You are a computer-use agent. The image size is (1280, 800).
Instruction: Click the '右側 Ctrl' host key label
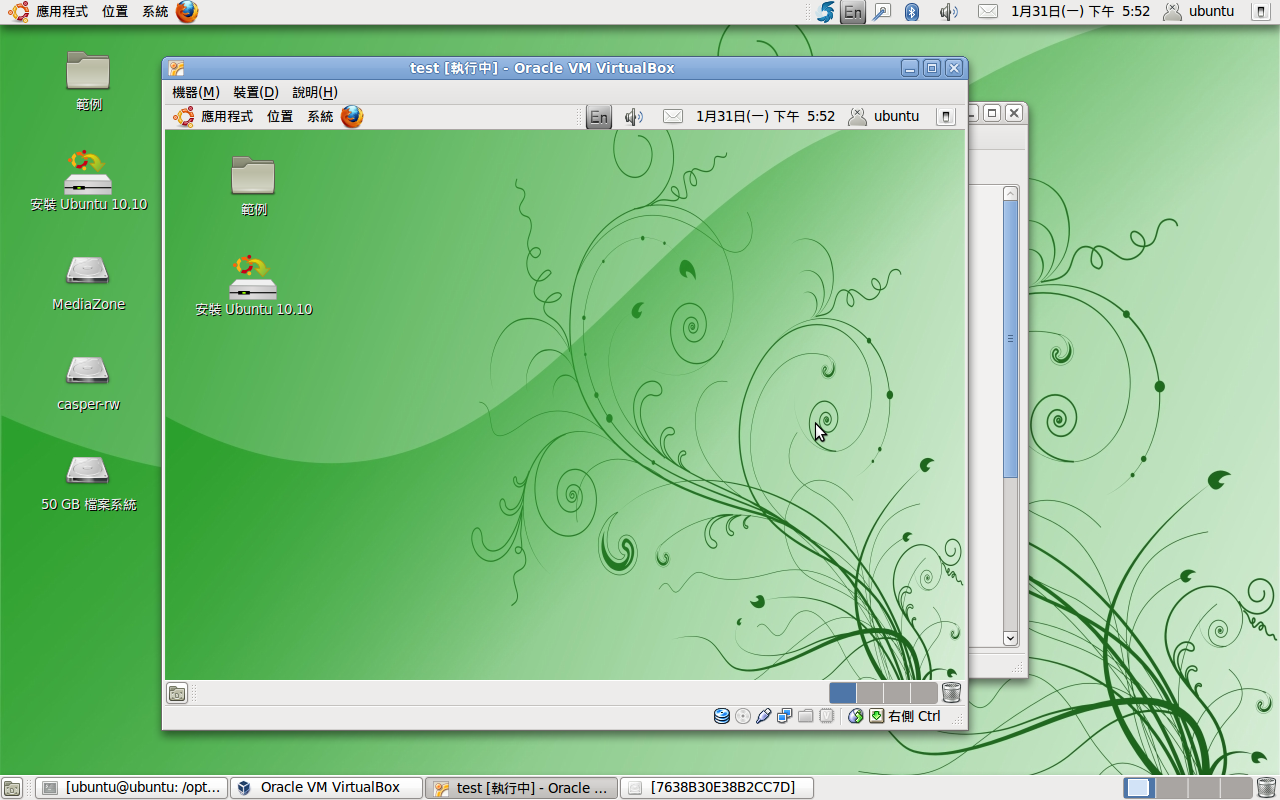pos(914,716)
